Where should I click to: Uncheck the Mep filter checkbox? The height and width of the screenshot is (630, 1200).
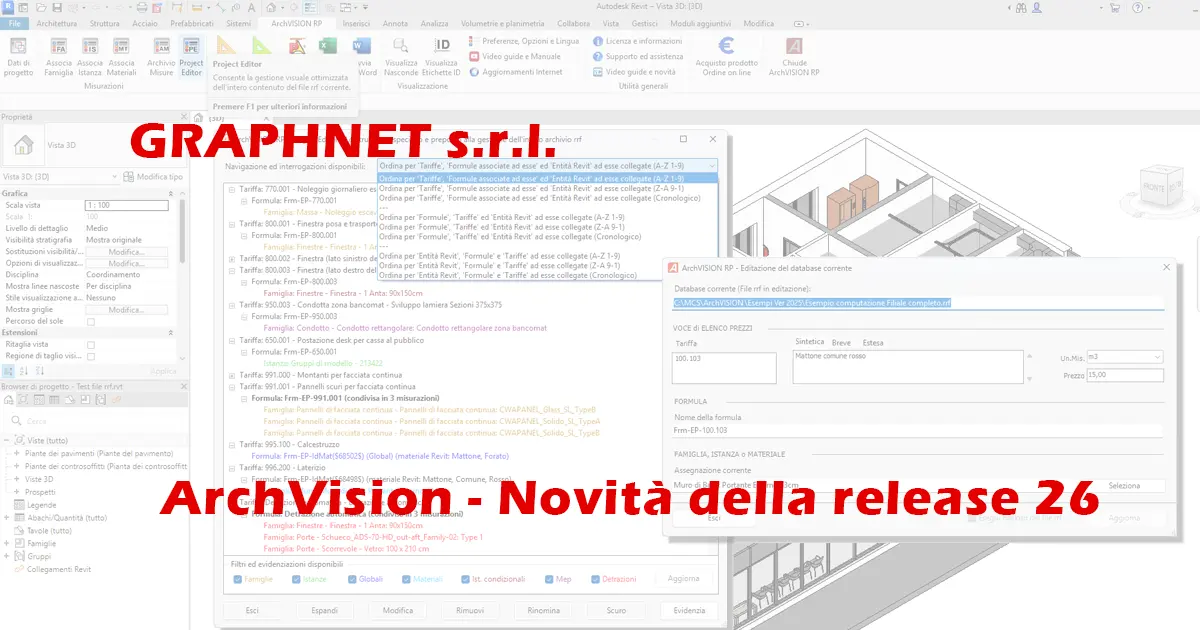click(x=549, y=579)
